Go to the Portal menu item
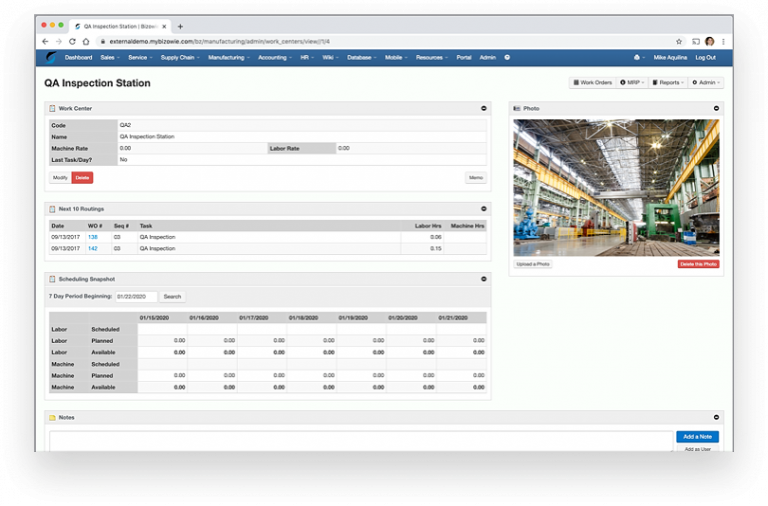 click(x=464, y=57)
